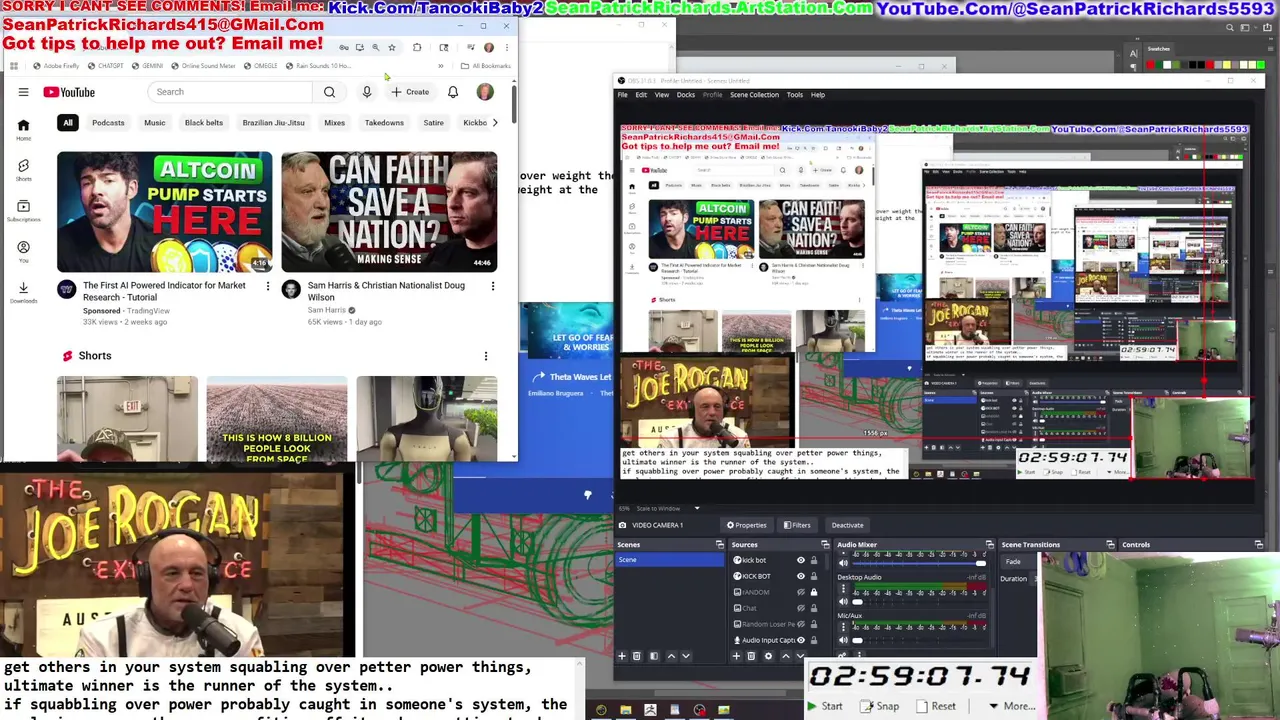Viewport: 1280px width, 720px height.
Task: Open the You section in sidebar
Action: (x=23, y=251)
